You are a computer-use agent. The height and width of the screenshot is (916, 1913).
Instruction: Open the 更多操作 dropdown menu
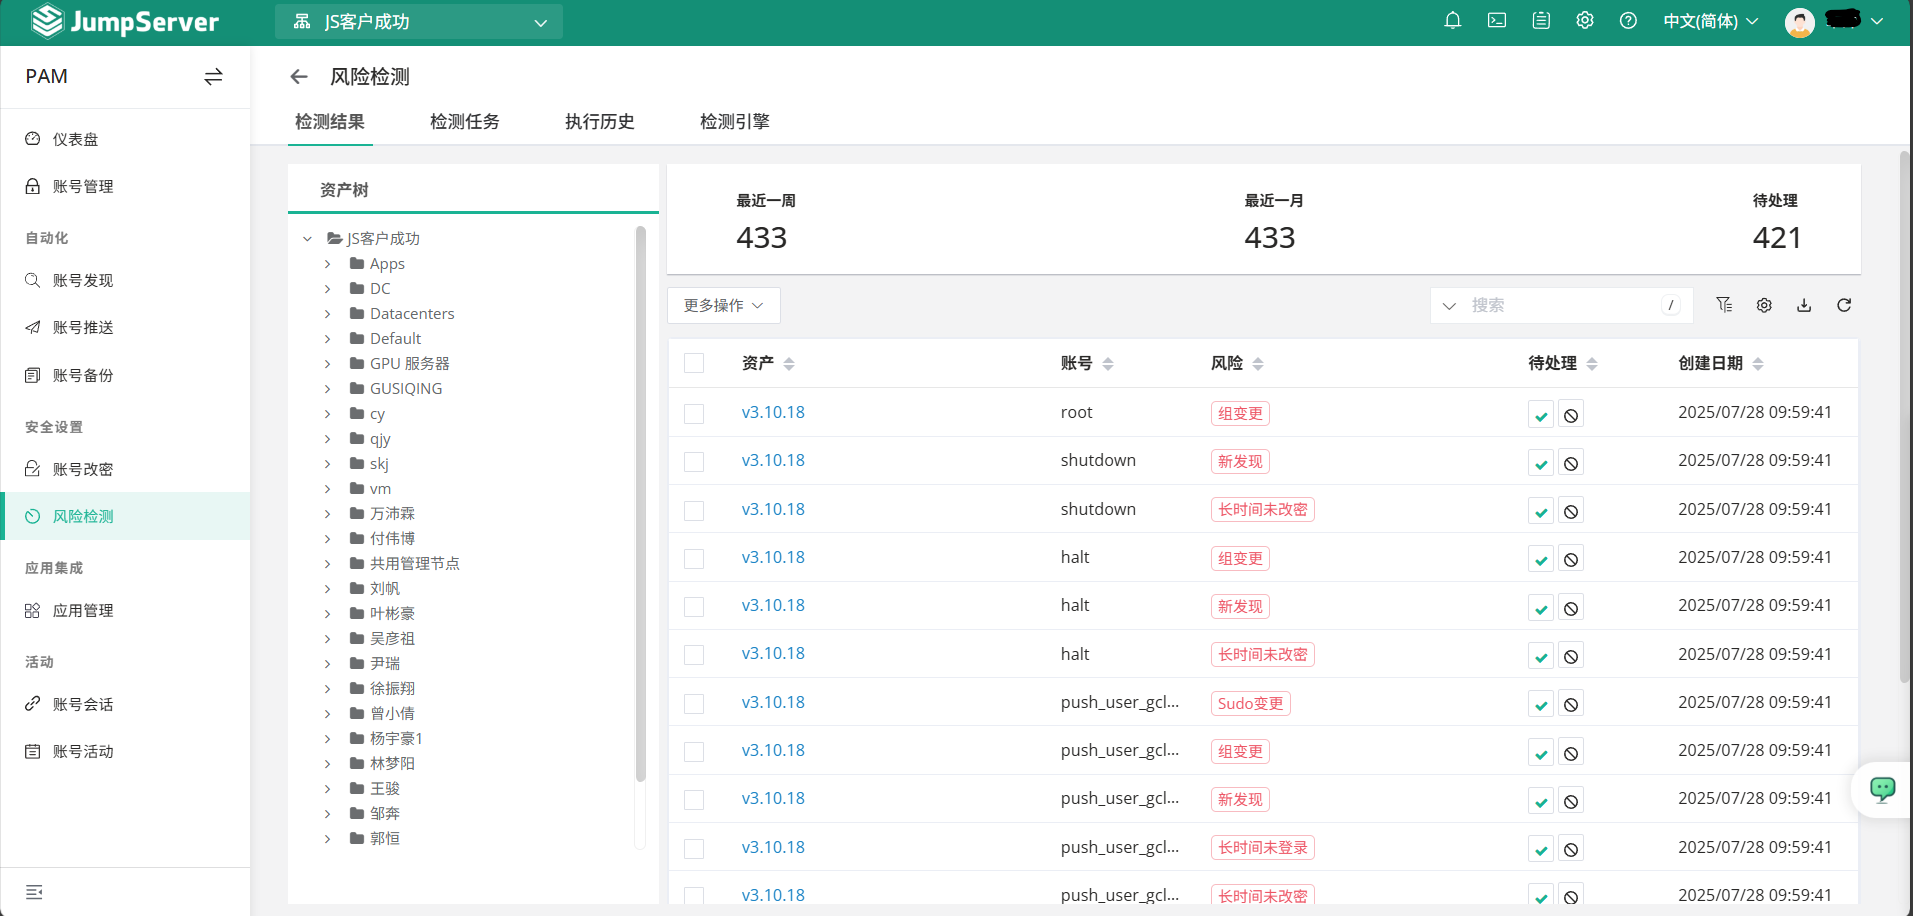click(x=723, y=305)
